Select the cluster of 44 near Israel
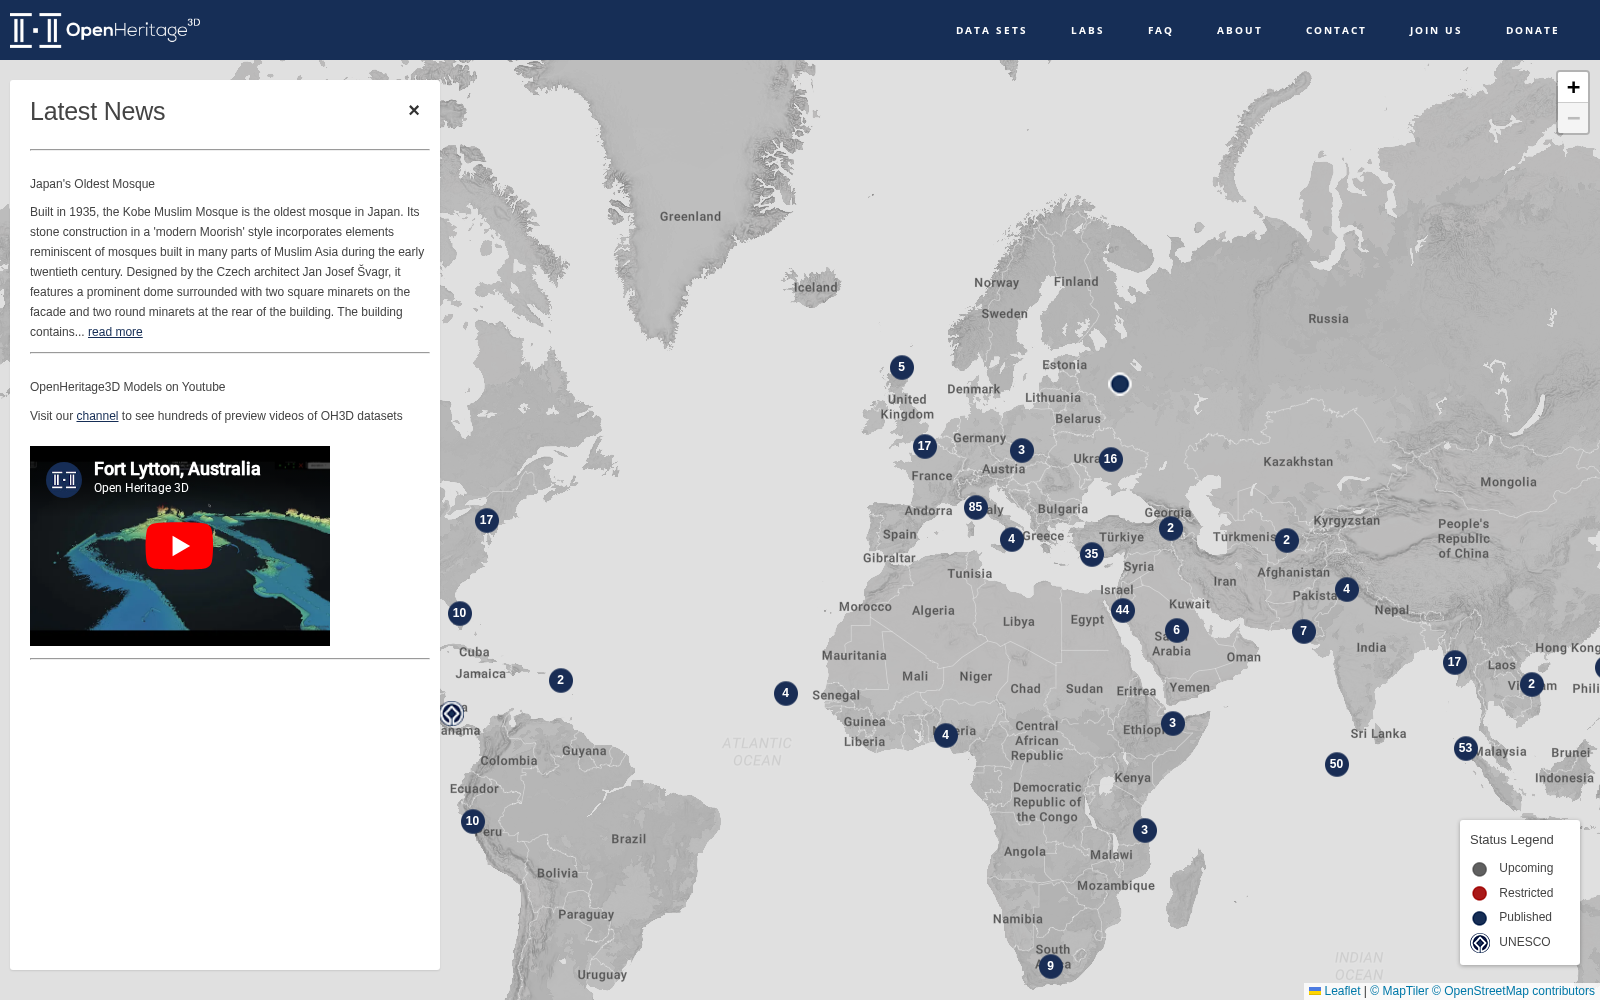The width and height of the screenshot is (1600, 1000). point(1122,610)
